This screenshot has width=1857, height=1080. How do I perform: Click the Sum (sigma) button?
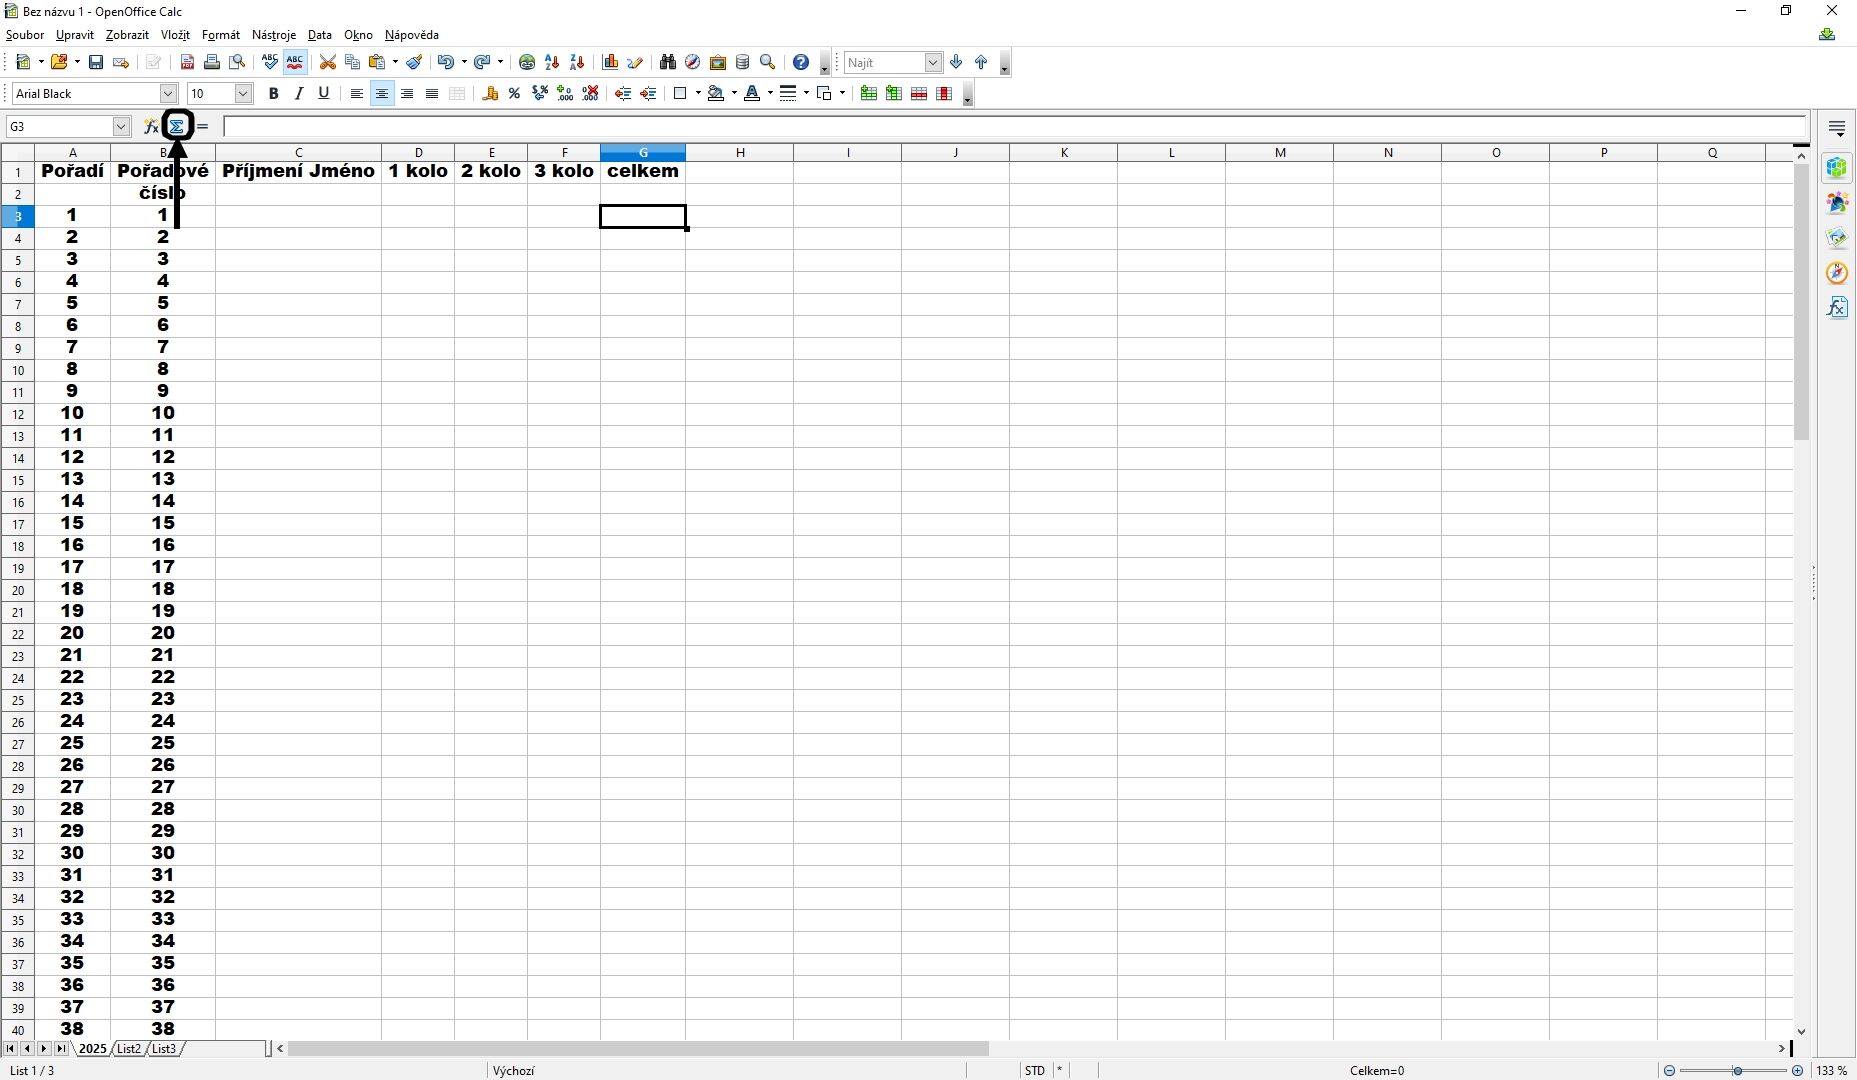(x=177, y=126)
